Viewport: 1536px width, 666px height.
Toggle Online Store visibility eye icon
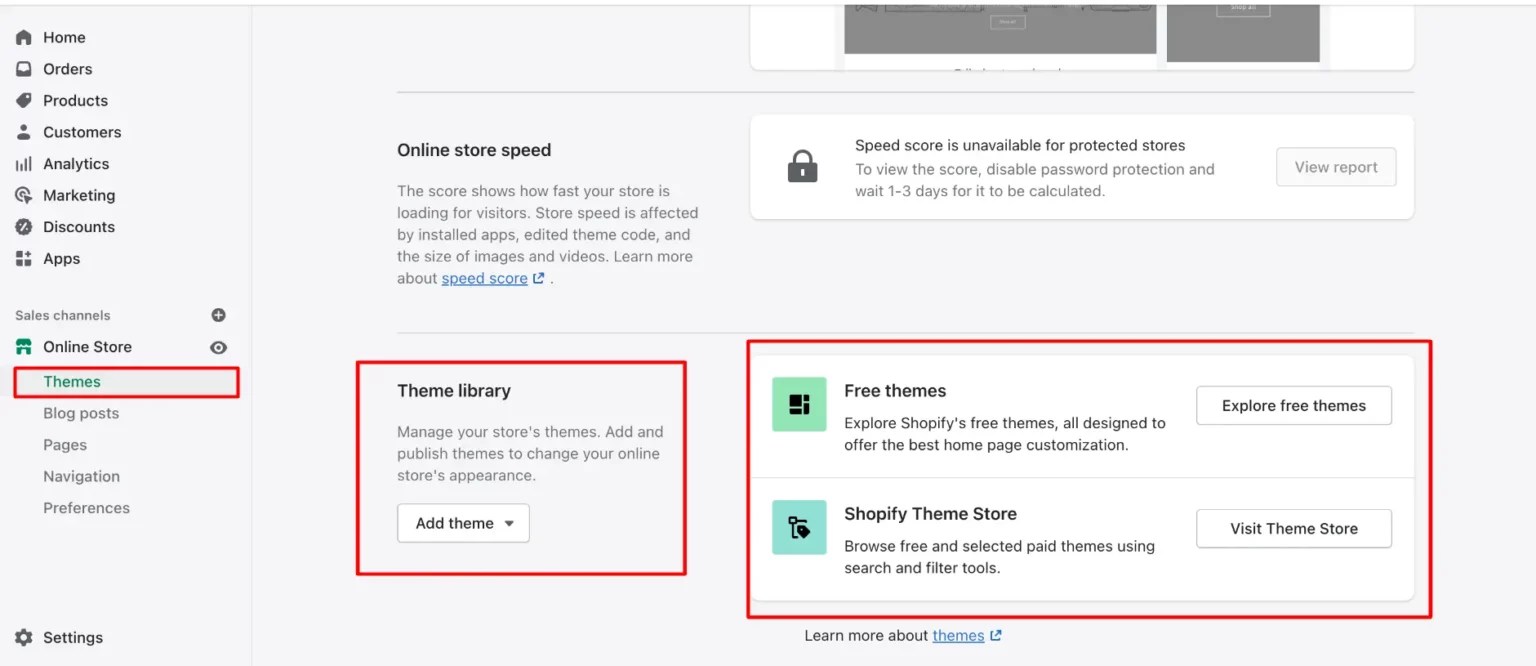(x=218, y=346)
